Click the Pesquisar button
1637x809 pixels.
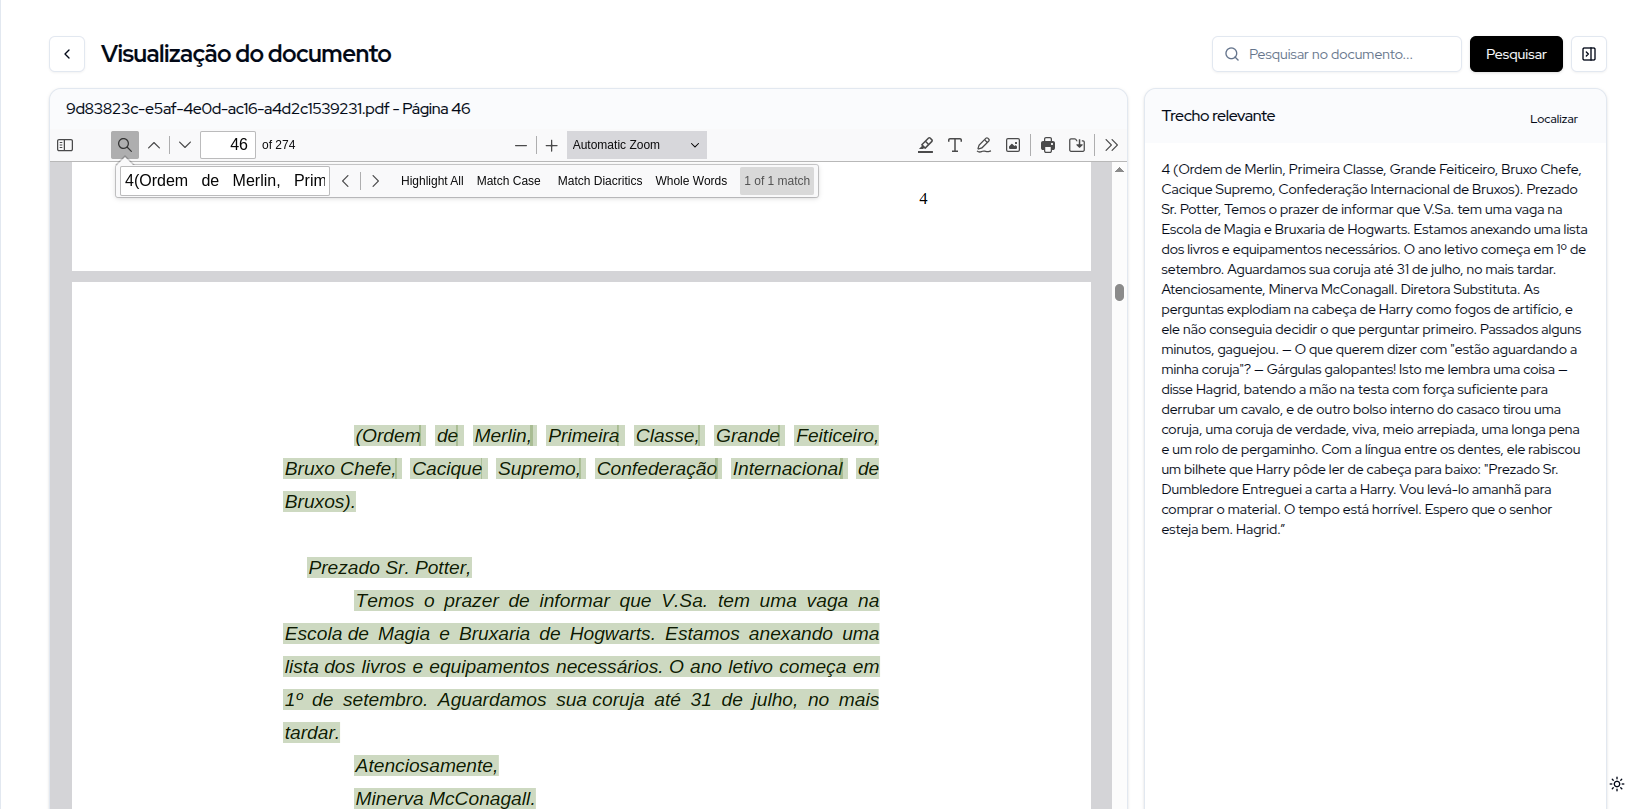(x=1516, y=54)
